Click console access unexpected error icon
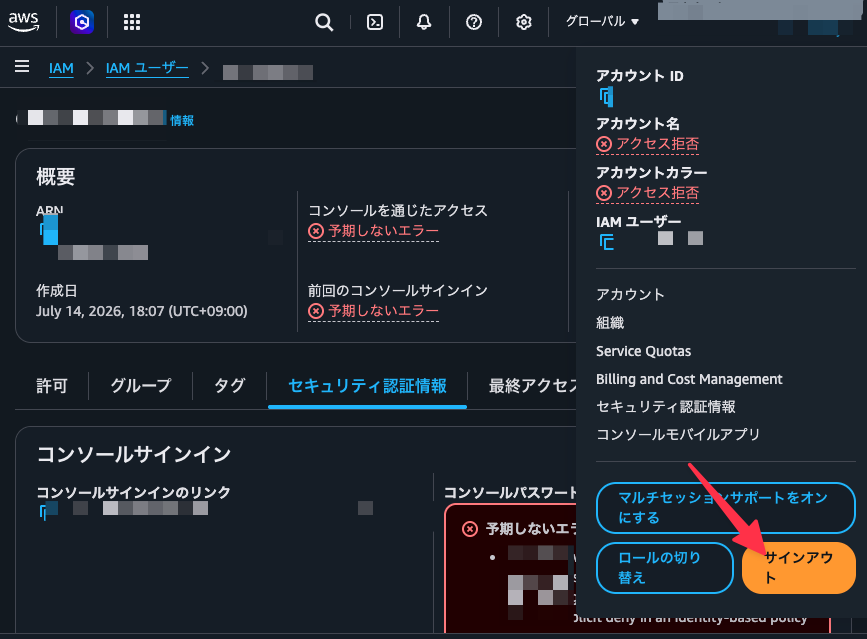 pos(316,231)
